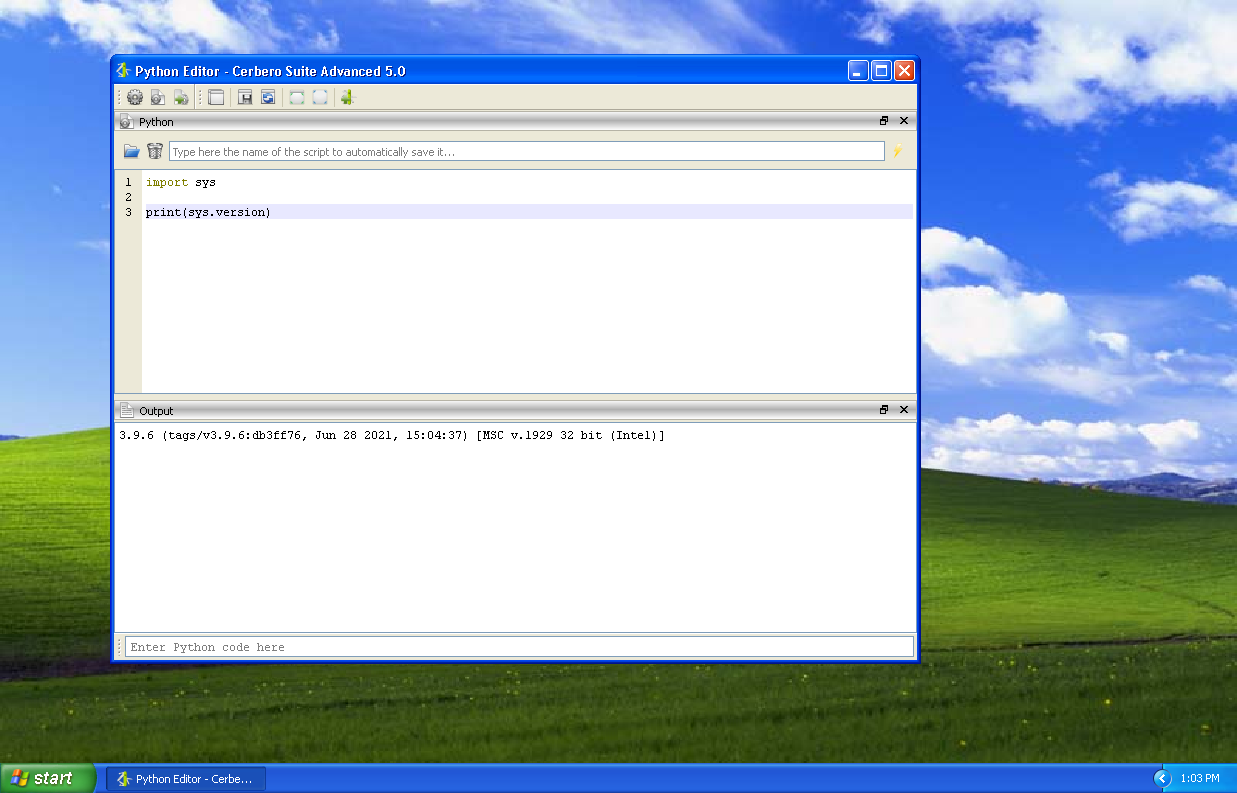1237x793 pixels.
Task: Click the Python panel title icon
Action: tap(126, 121)
